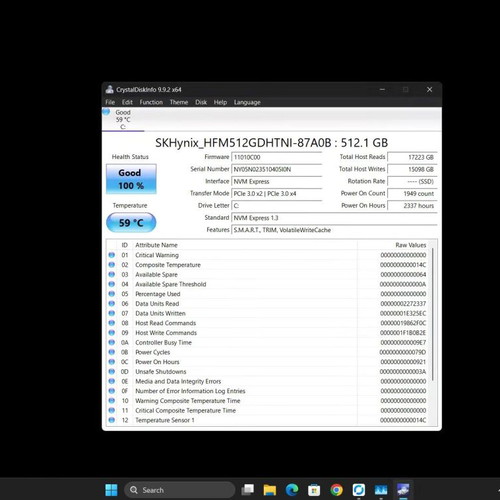Select the Percentage Used attribute name

pos(157,294)
